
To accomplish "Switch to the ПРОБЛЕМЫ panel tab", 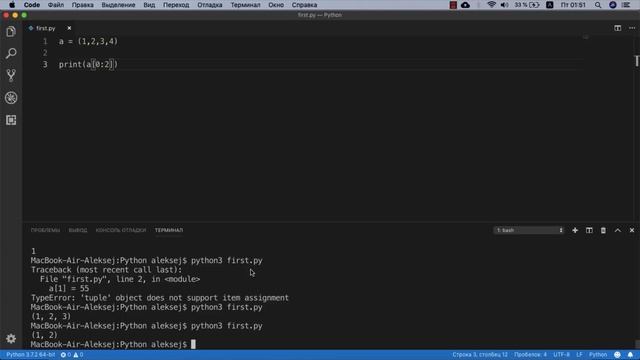I will (45, 230).
